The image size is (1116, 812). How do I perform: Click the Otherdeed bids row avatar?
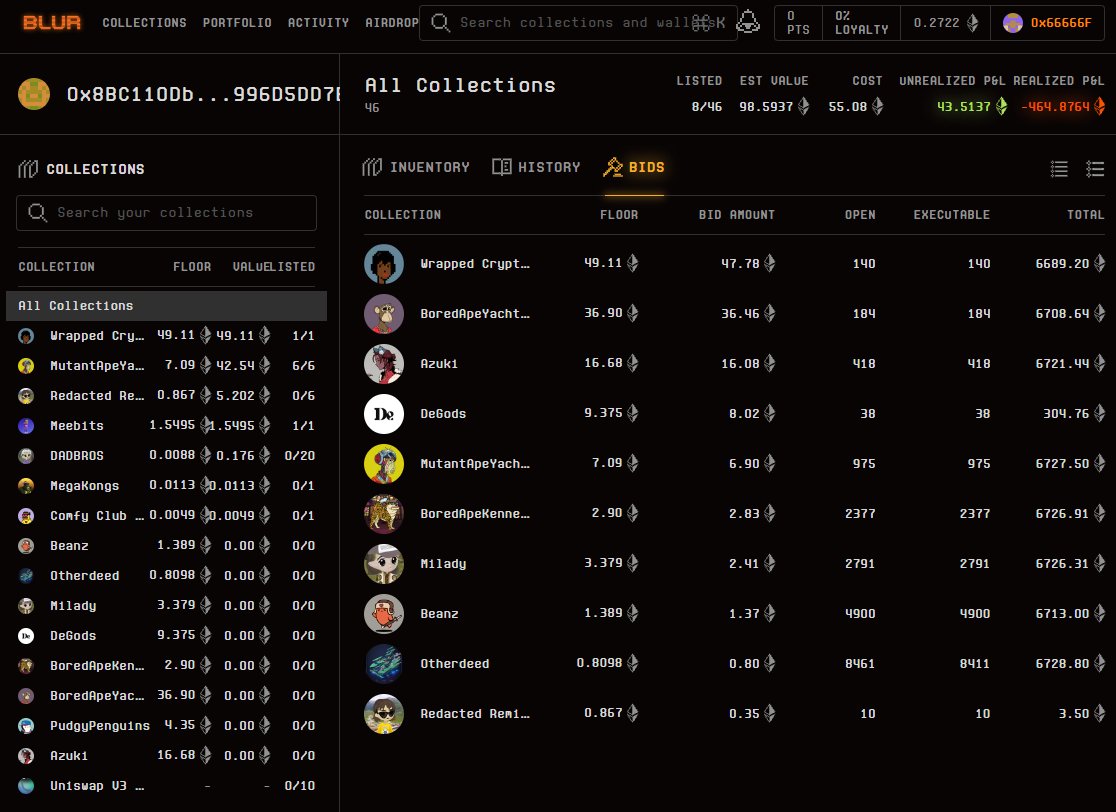tap(384, 663)
